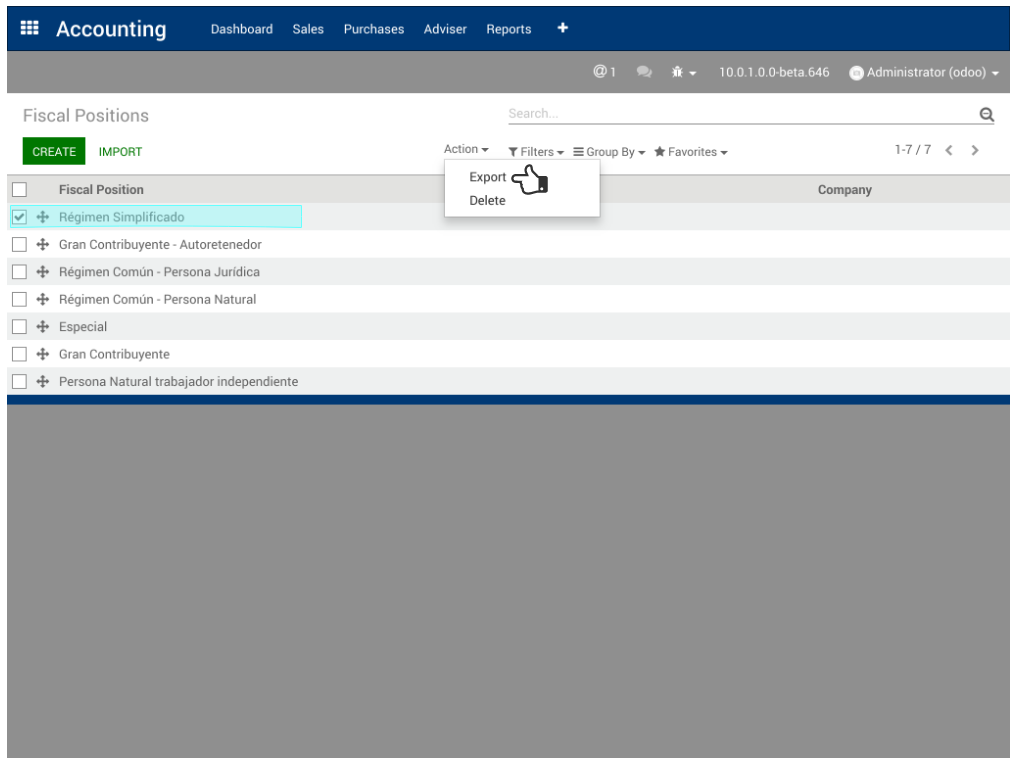
Task: Click drag handle for Especial row
Action: pos(43,327)
